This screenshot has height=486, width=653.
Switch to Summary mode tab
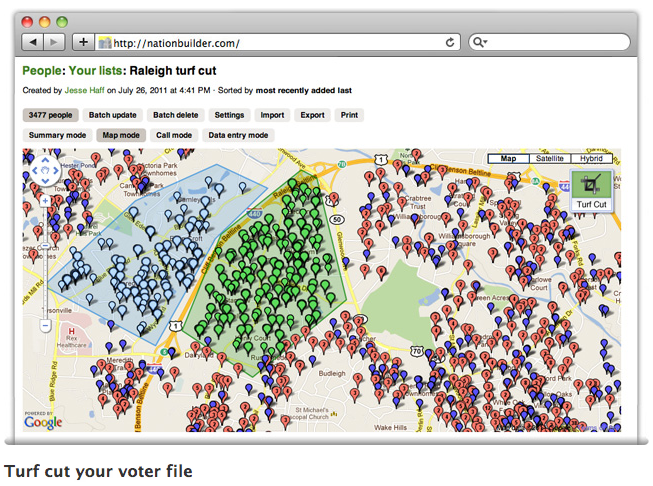[x=57, y=134]
